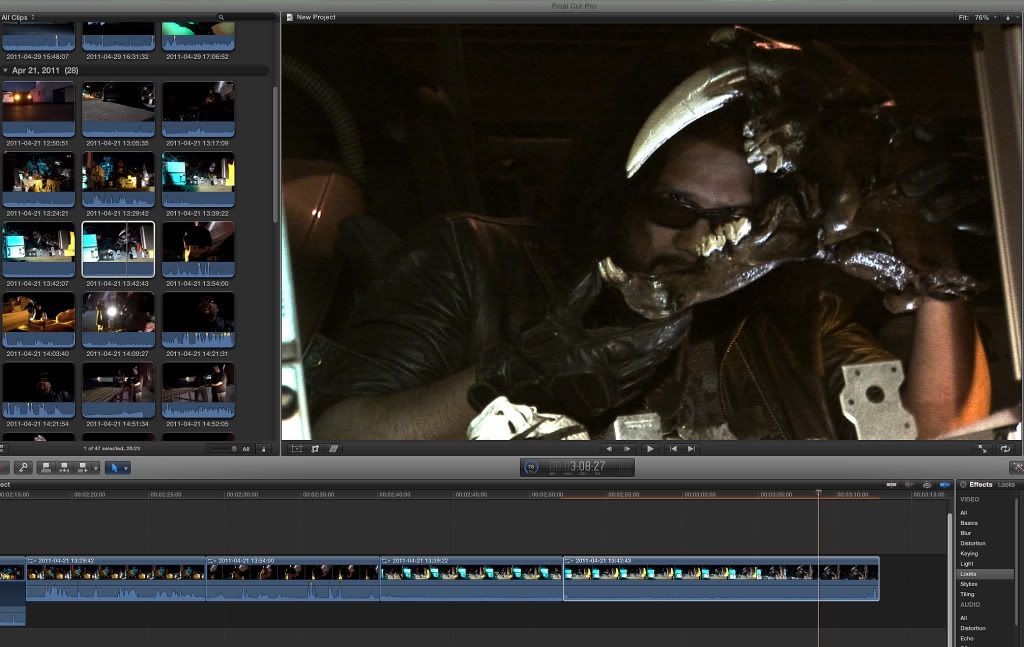Open clip appearance options in the browser
Image resolution: width=1024 pixels, height=647 pixels.
point(264,449)
